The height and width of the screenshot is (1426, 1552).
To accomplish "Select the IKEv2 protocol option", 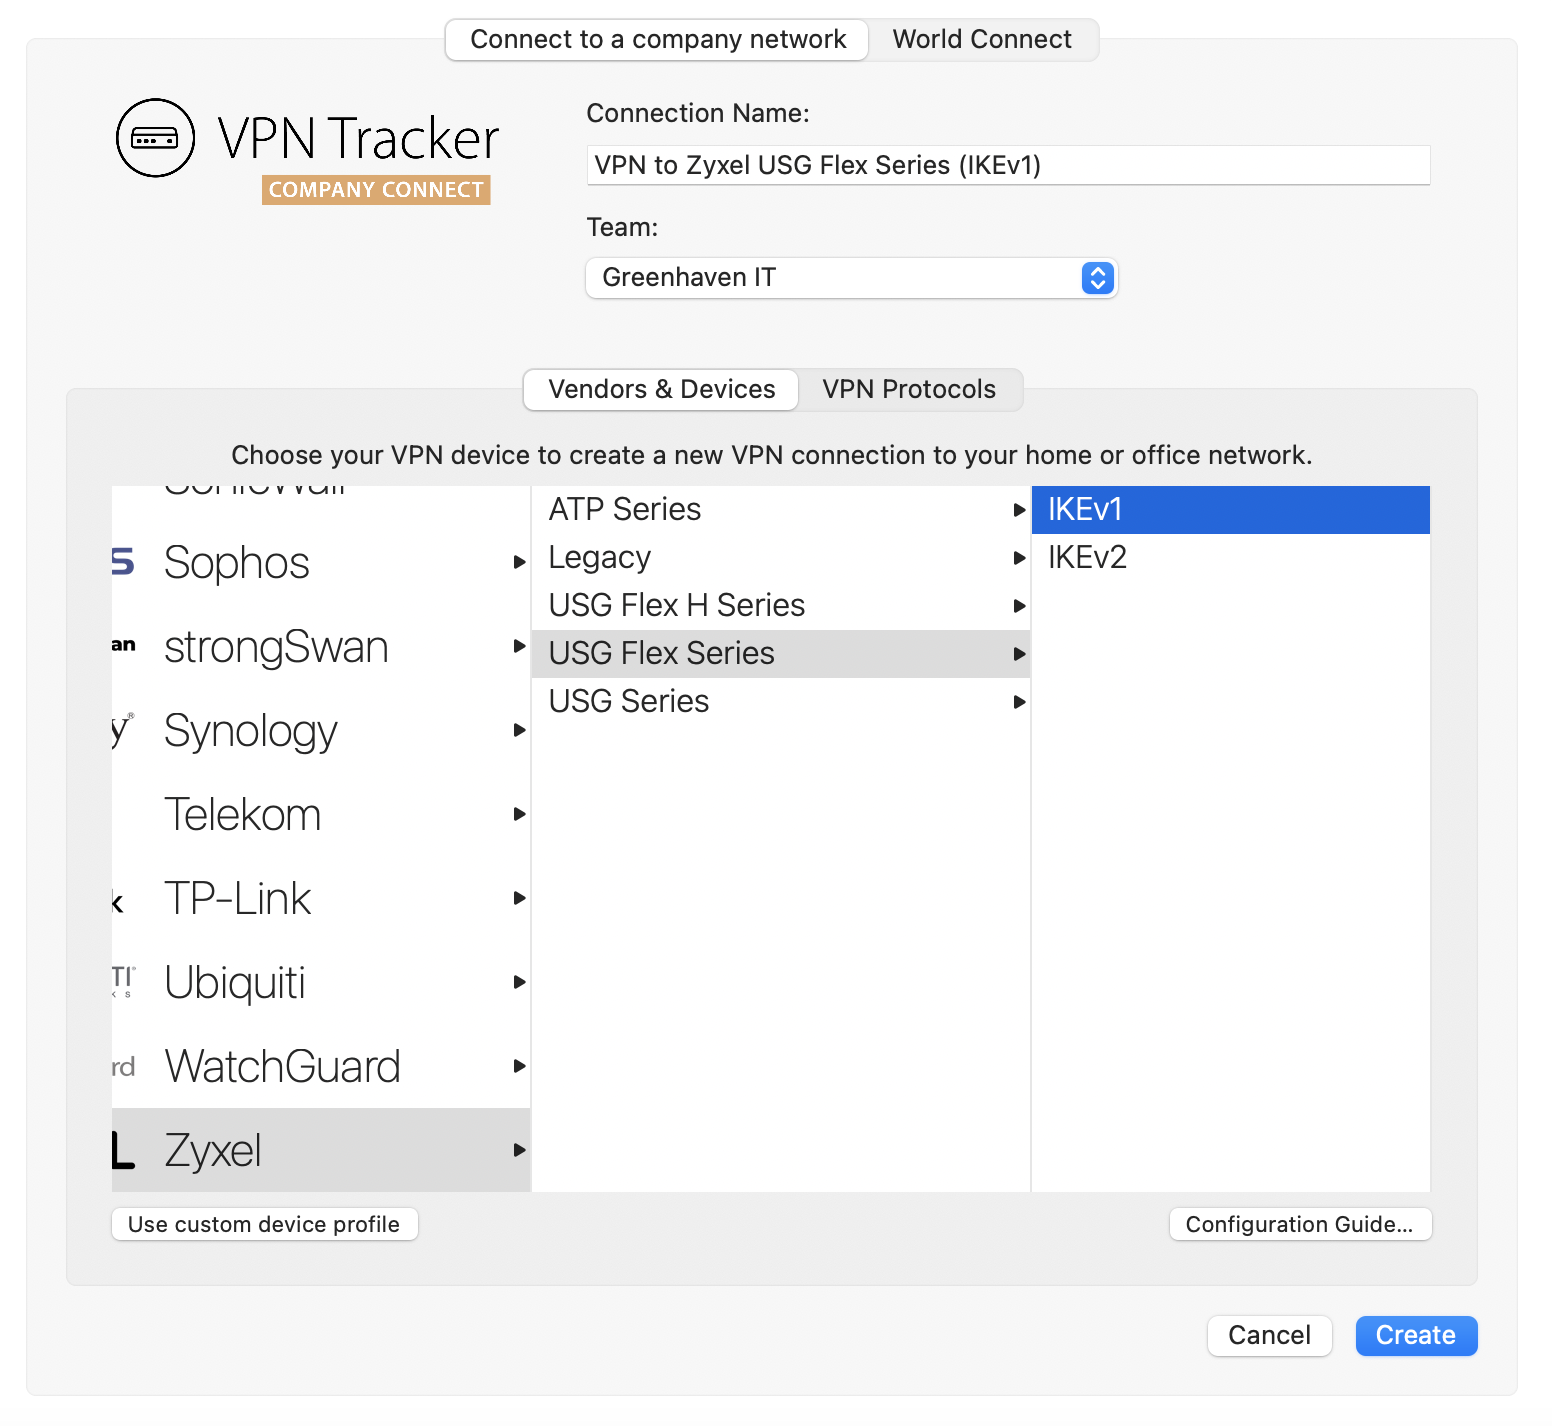I will tap(1230, 557).
